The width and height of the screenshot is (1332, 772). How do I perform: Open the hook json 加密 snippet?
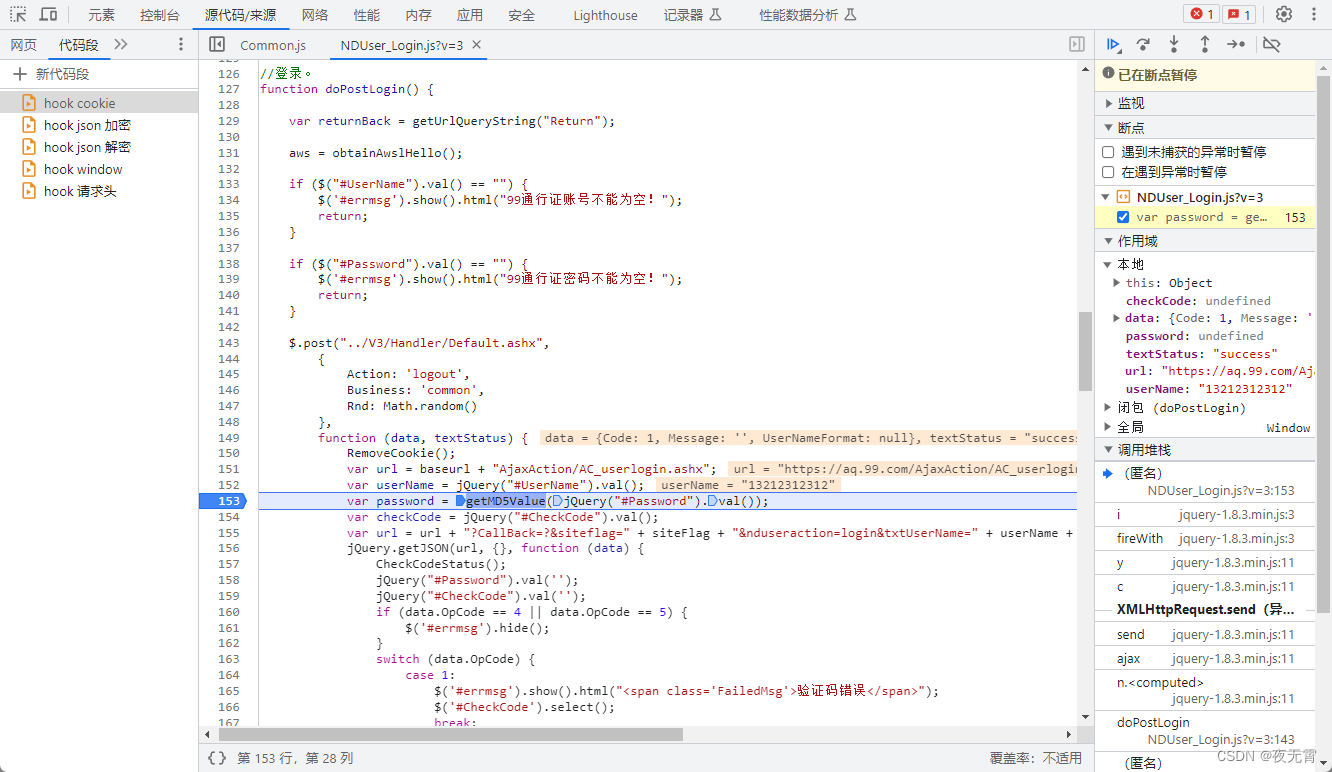point(99,125)
